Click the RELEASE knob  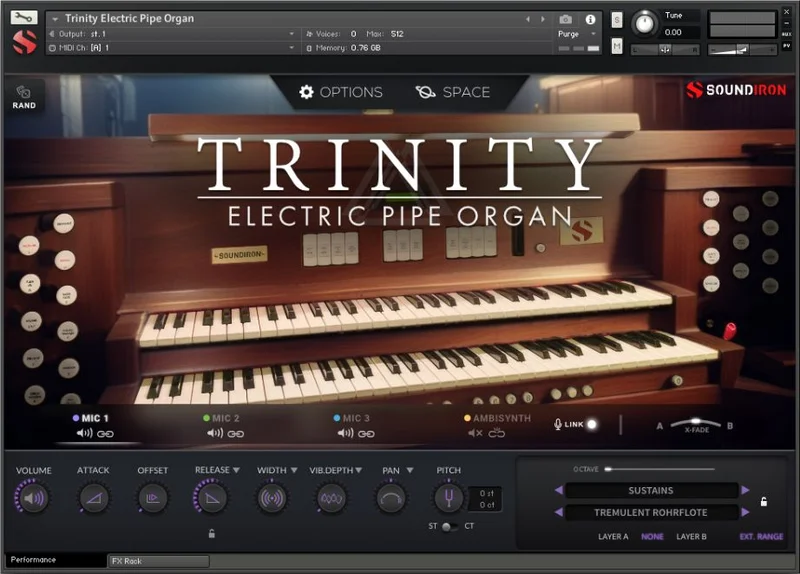211,497
